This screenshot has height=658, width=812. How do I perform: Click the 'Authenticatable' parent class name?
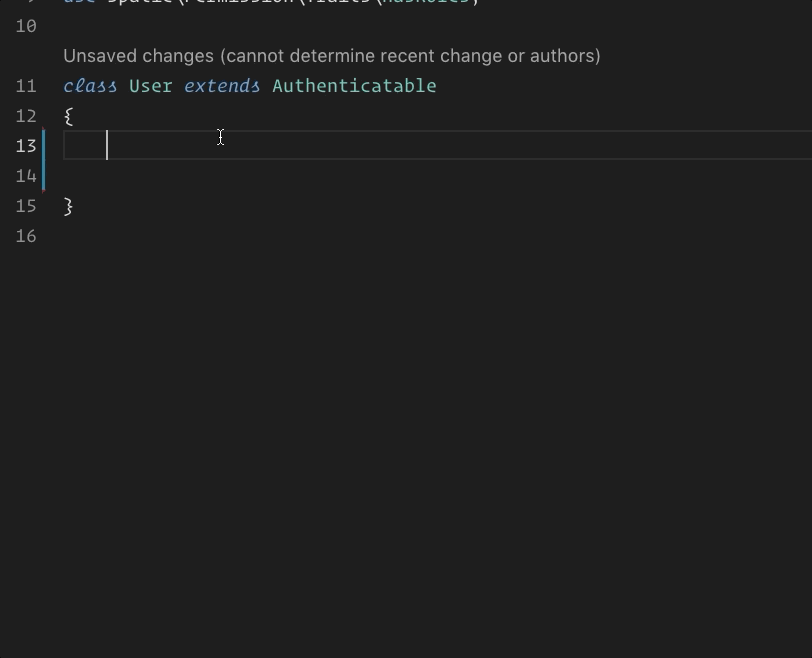coord(354,86)
